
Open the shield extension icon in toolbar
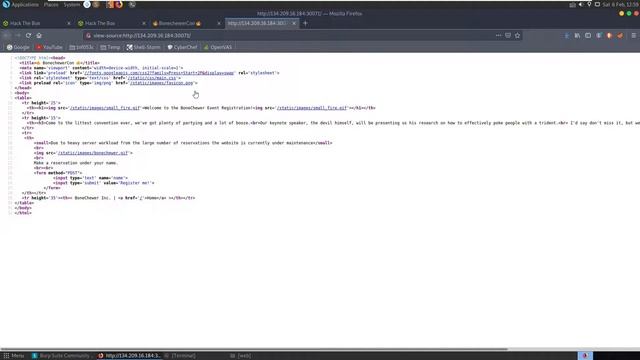(609, 36)
